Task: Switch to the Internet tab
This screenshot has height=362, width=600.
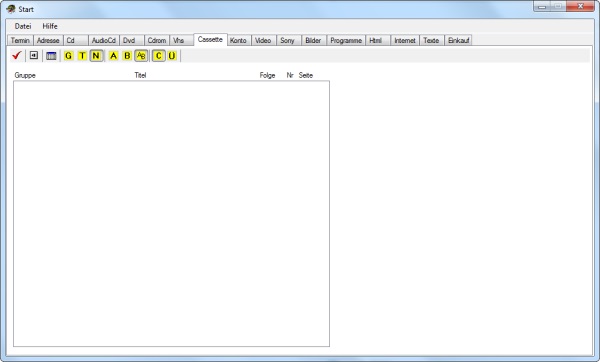Action: [x=405, y=40]
